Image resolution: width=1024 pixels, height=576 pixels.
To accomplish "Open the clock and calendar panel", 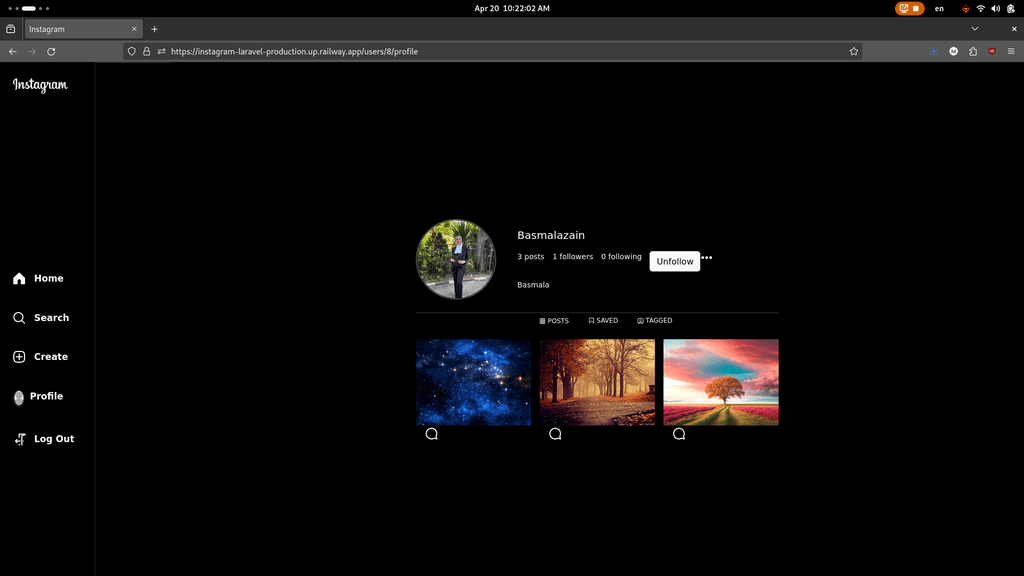I will pyautogui.click(x=512, y=8).
